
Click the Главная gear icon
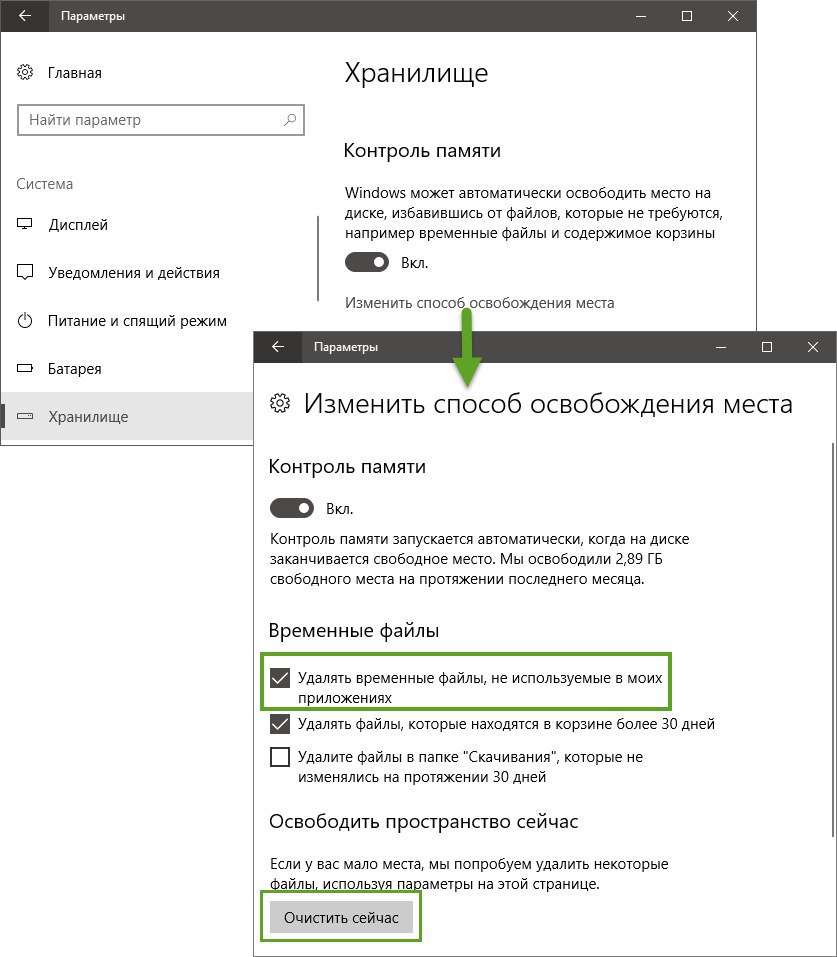click(x=25, y=72)
